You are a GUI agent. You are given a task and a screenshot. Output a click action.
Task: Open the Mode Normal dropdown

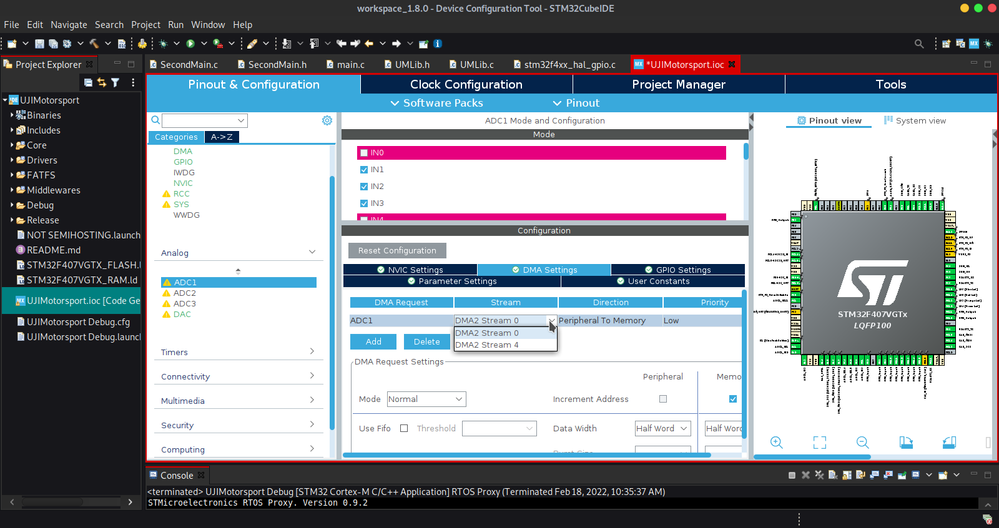[426, 399]
